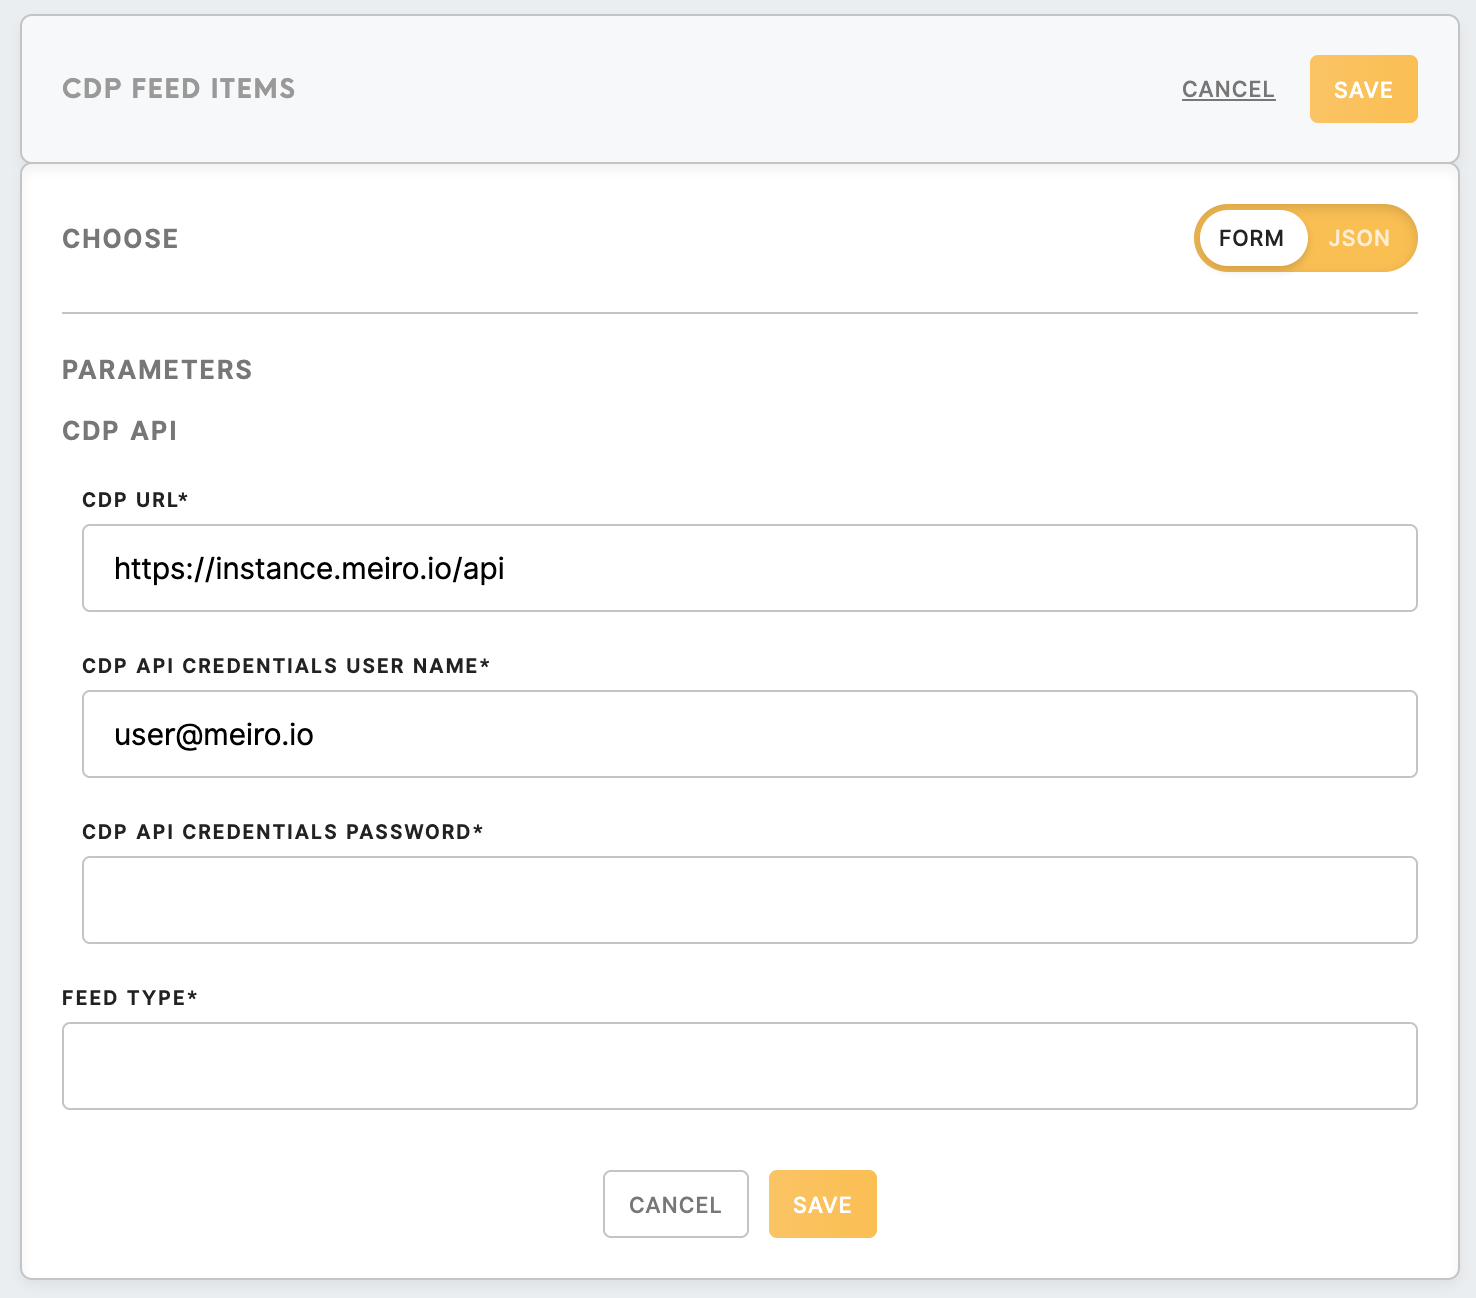Click the divider line under Choose

tap(739, 313)
